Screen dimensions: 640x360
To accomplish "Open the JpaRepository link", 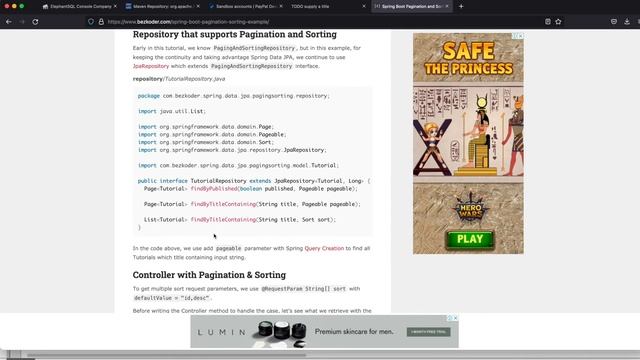I will (x=151, y=66).
